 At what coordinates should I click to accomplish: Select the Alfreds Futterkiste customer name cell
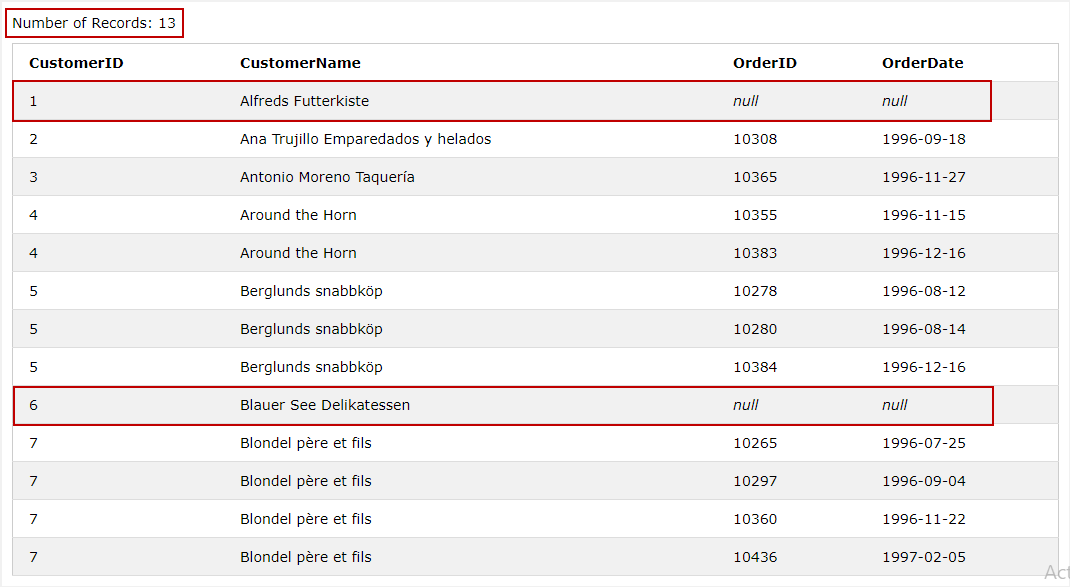coord(304,101)
